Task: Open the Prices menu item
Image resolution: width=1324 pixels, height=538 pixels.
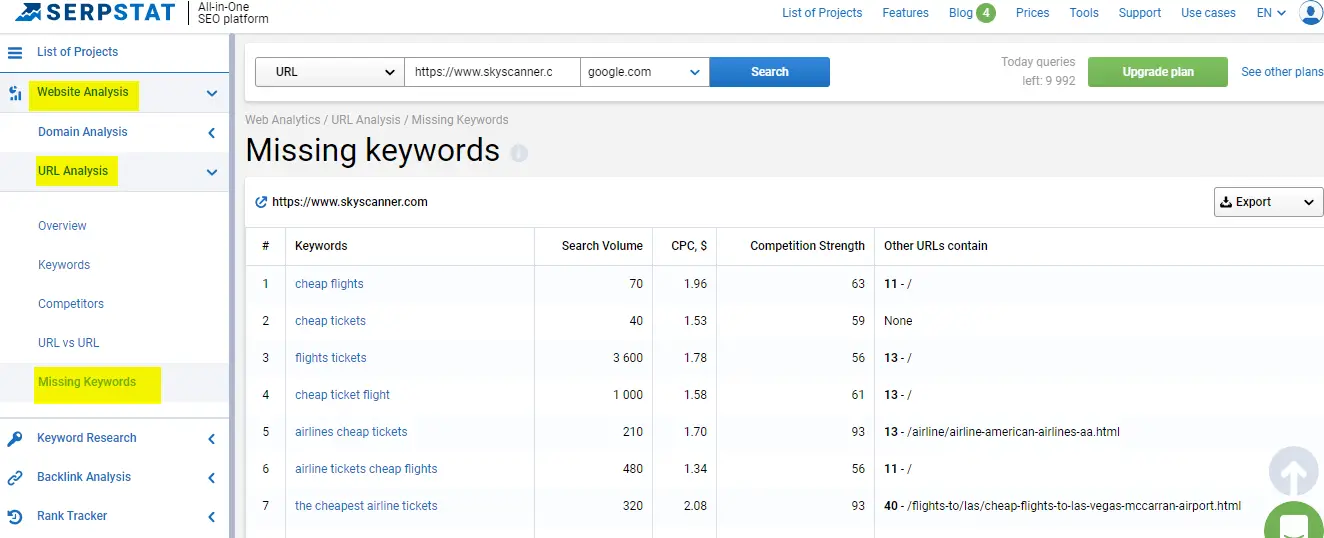Action: tap(1032, 13)
